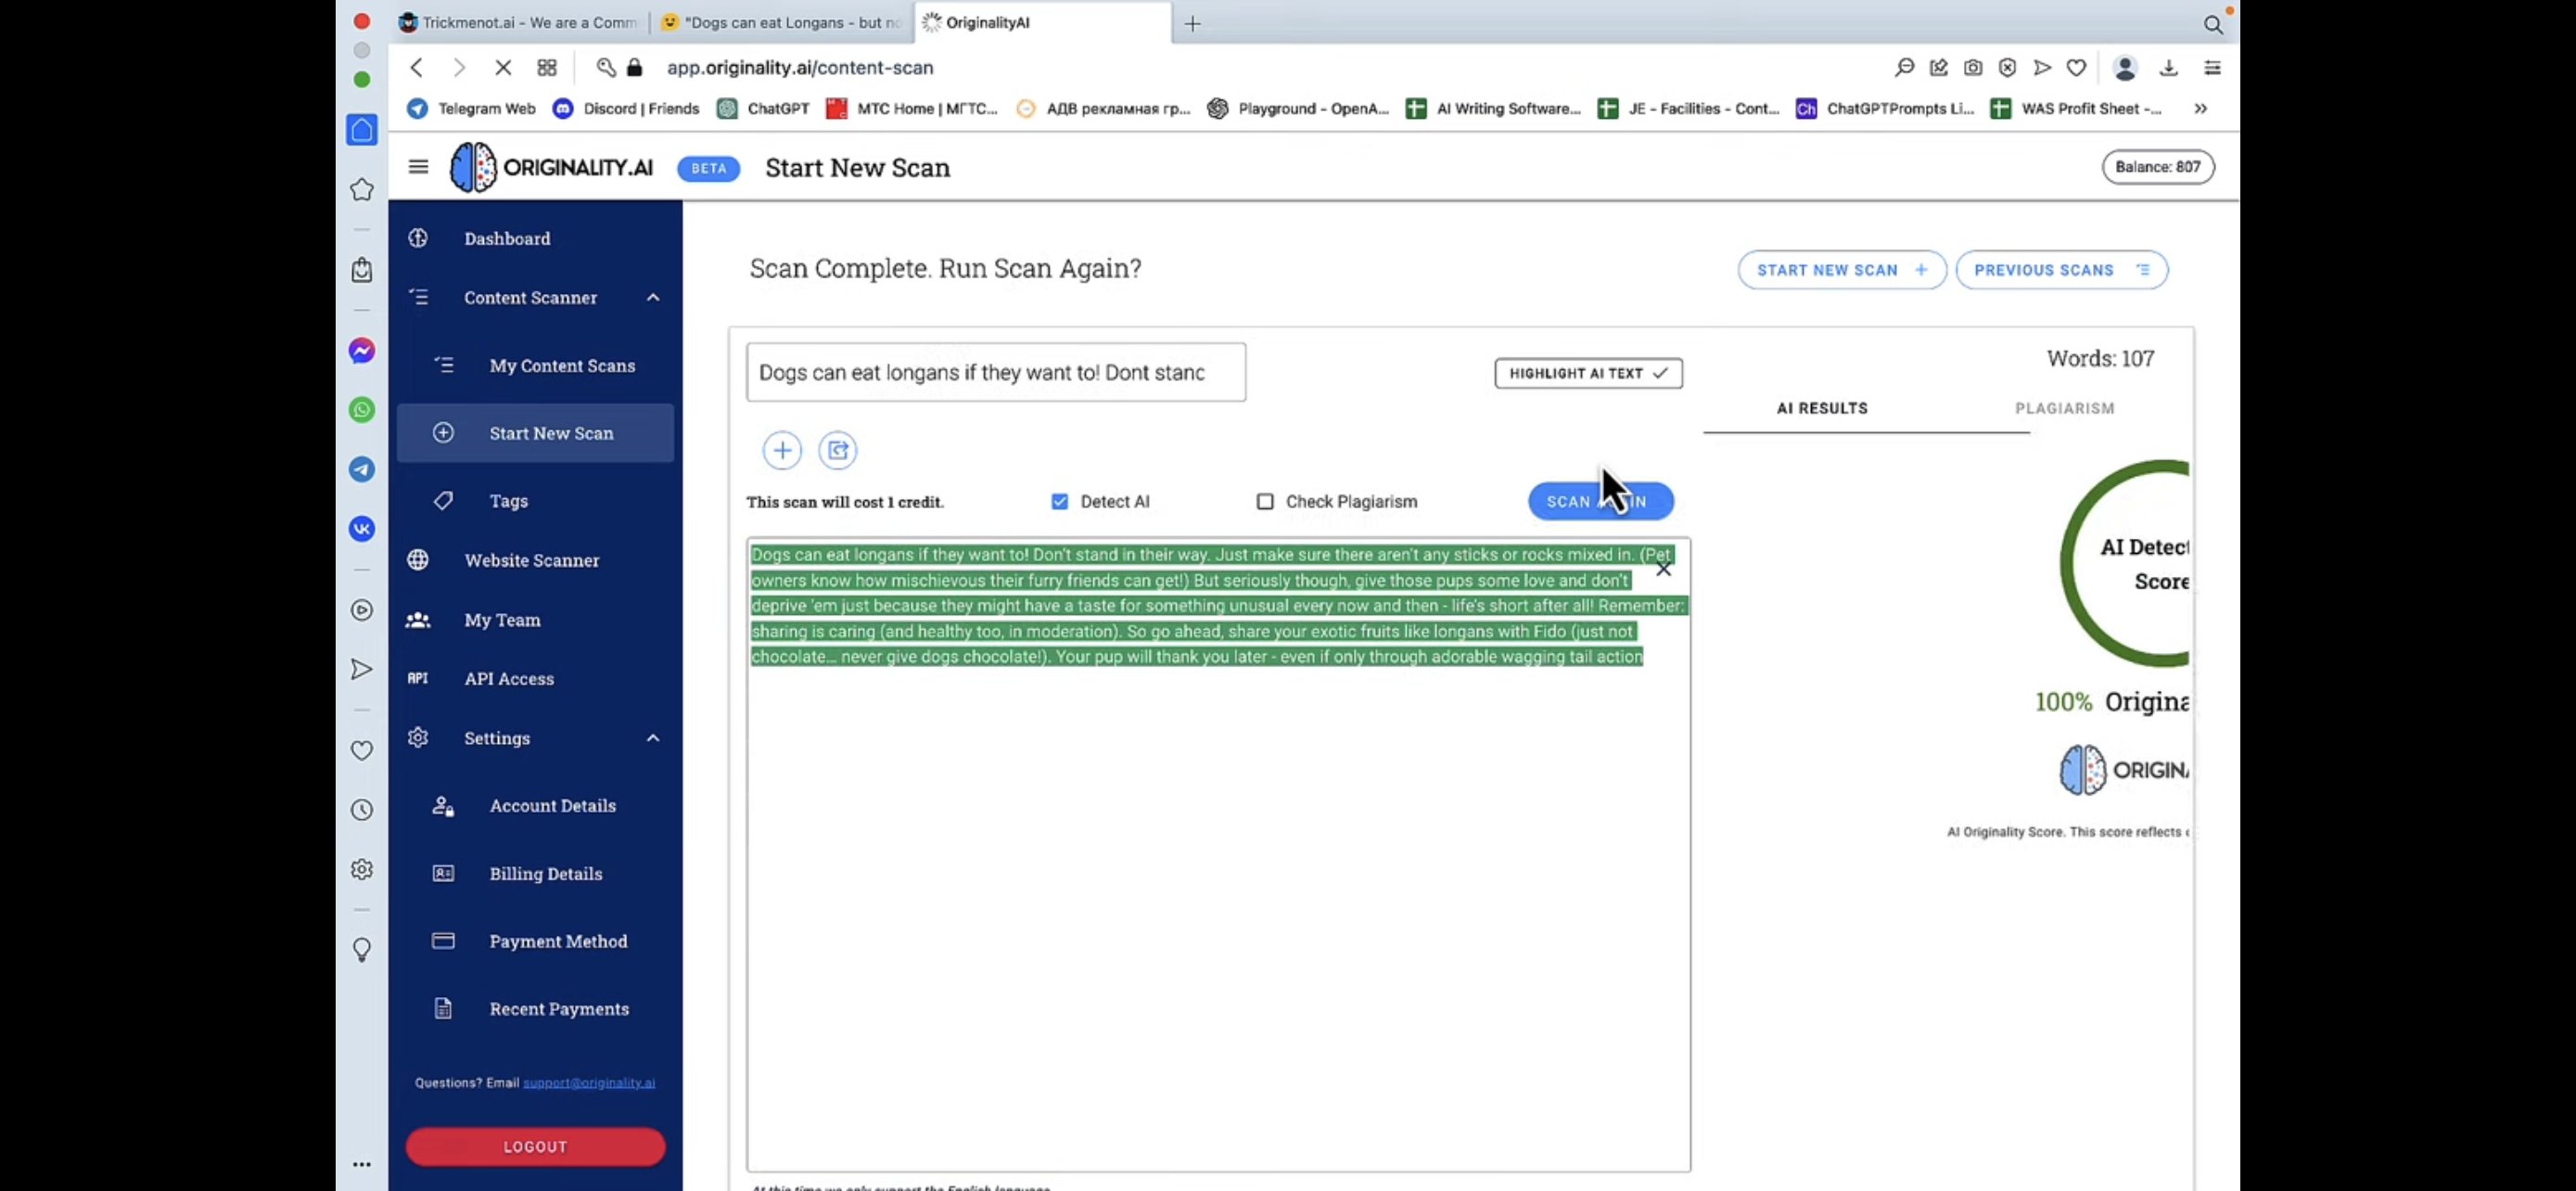Expand the hidden bookmarks overflow arrow
Viewport: 2576px width, 1191px height.
[2200, 108]
